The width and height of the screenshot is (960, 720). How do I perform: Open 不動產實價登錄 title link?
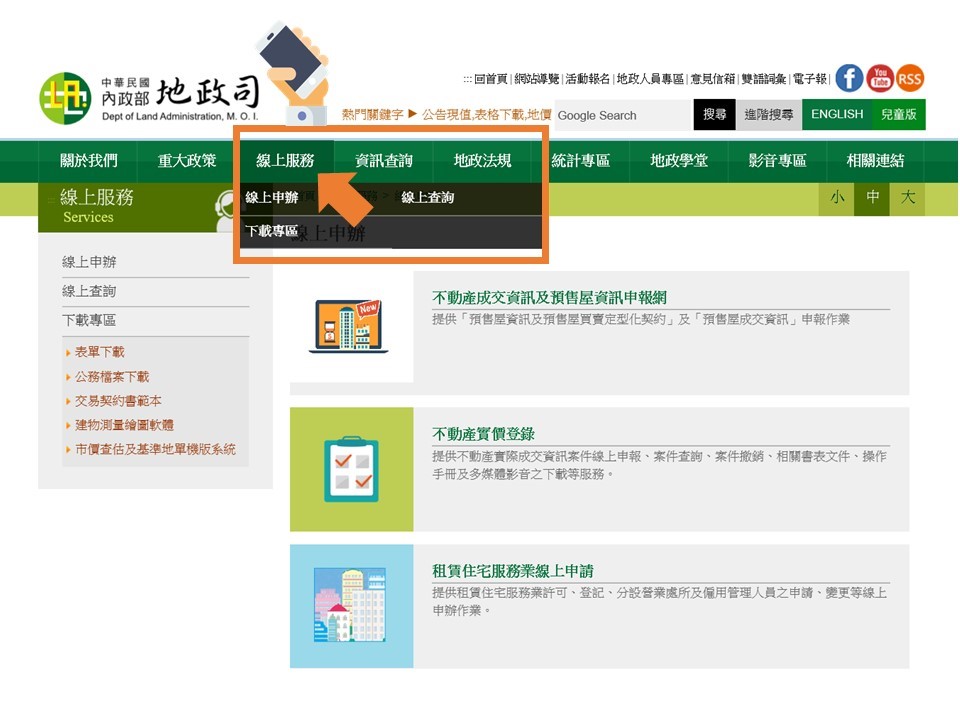coord(483,434)
